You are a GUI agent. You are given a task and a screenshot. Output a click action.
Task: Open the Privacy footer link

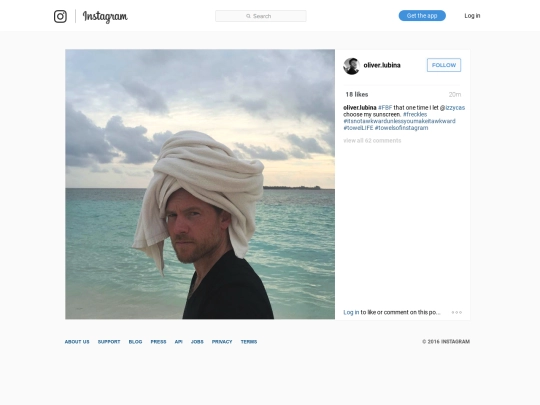(222, 342)
